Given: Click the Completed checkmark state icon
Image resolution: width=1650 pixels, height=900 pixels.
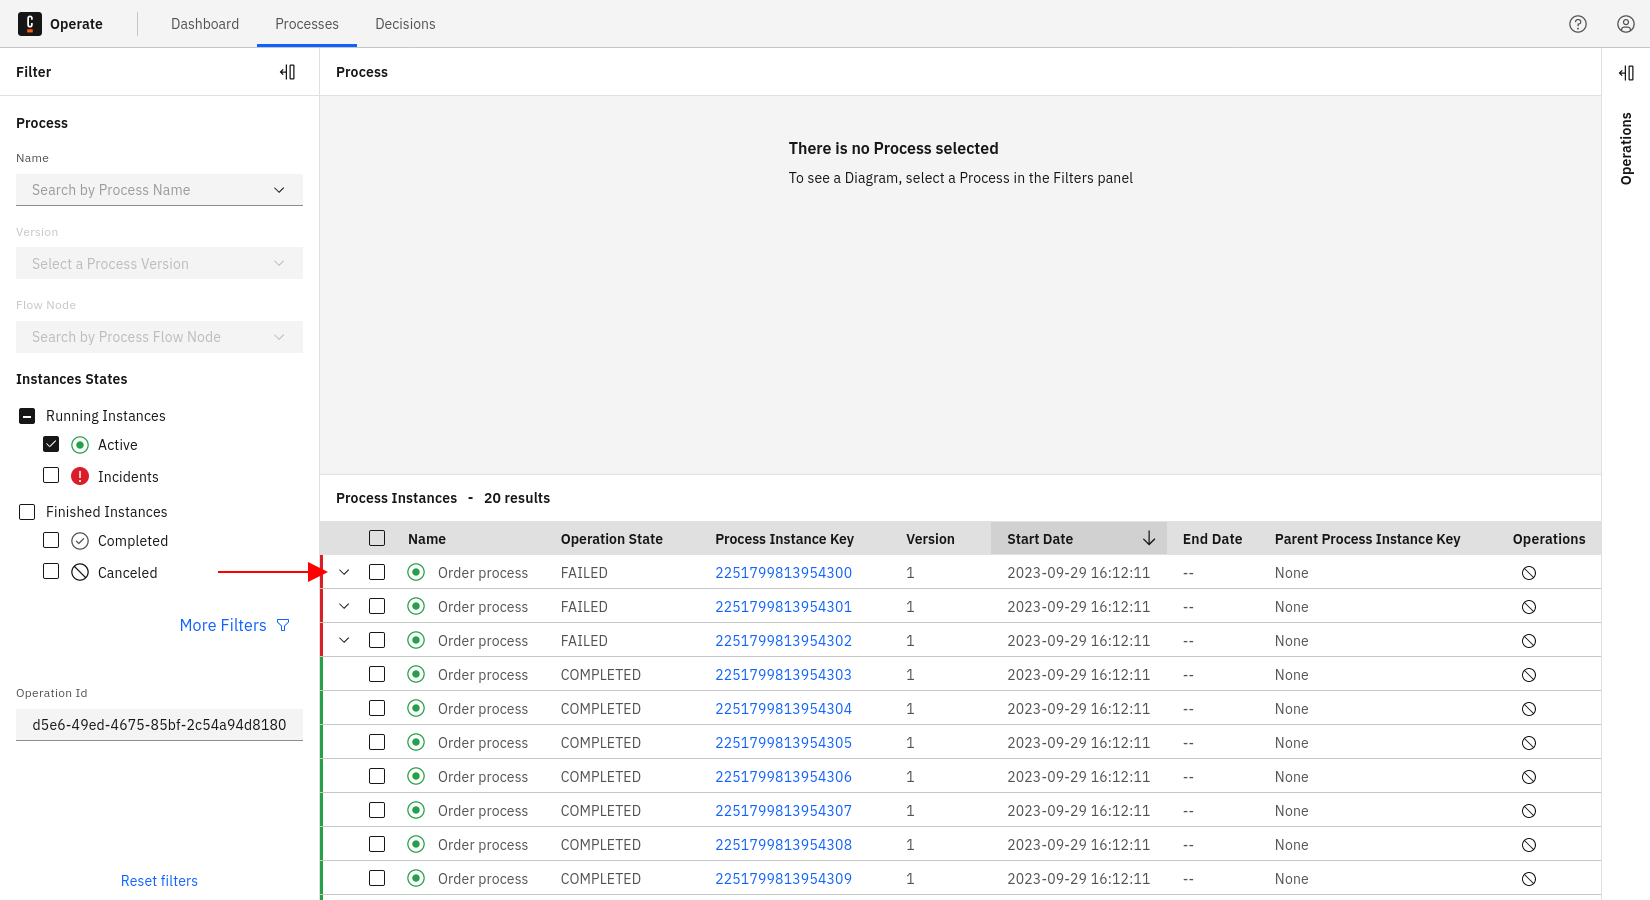Looking at the screenshot, I should 80,540.
